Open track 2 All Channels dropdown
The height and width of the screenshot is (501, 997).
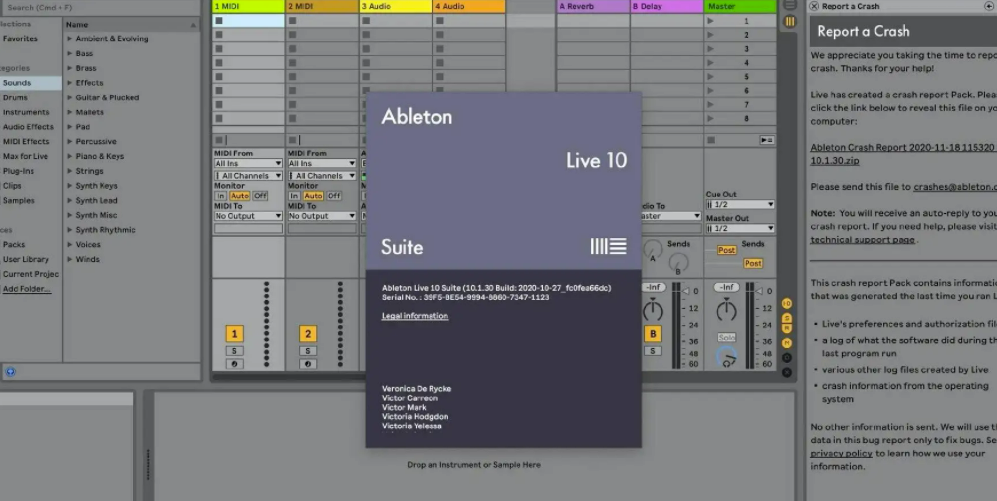coord(322,175)
